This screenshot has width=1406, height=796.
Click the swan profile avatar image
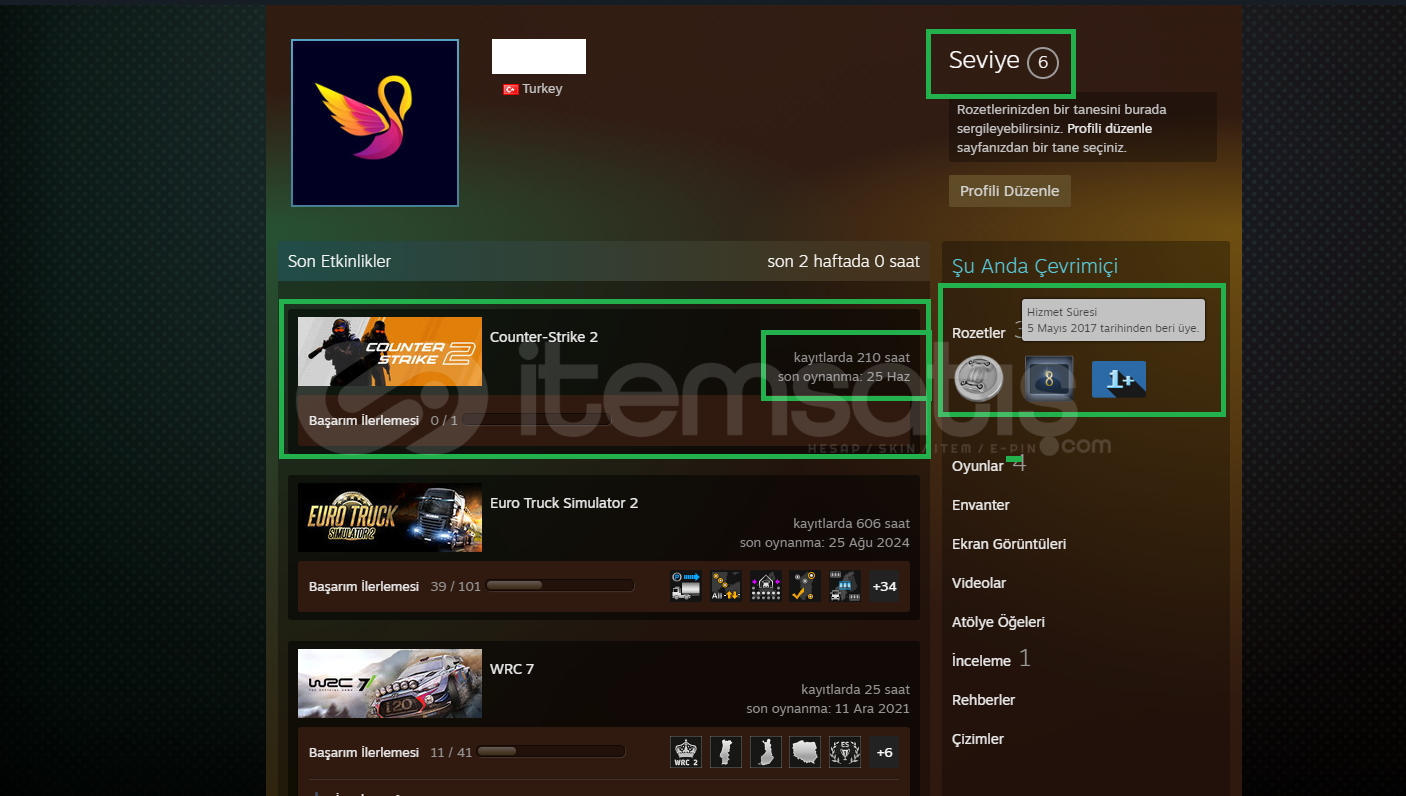click(x=375, y=123)
